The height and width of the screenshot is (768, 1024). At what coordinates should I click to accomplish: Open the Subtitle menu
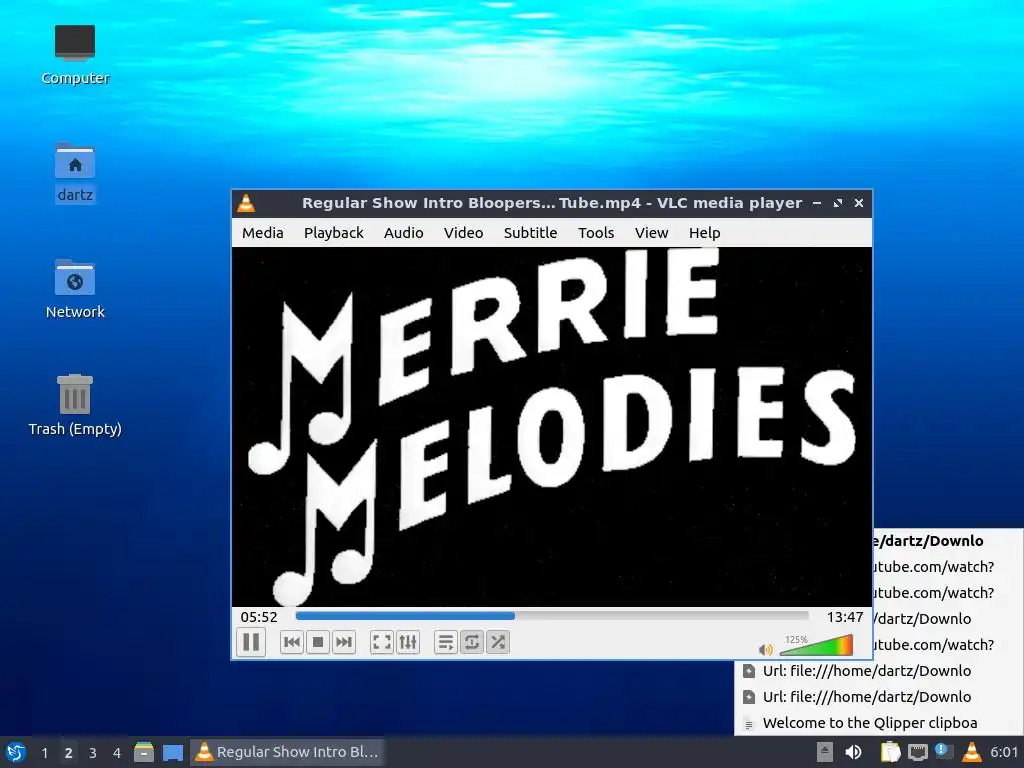[x=530, y=233]
